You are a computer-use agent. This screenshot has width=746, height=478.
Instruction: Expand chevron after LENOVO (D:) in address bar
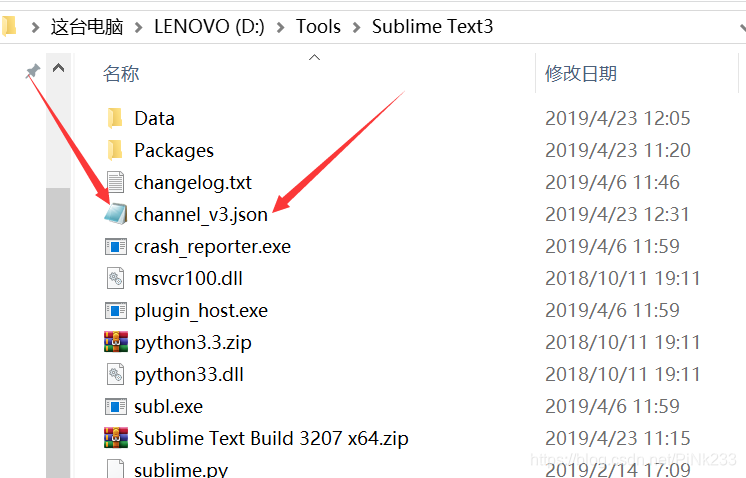coord(281,27)
